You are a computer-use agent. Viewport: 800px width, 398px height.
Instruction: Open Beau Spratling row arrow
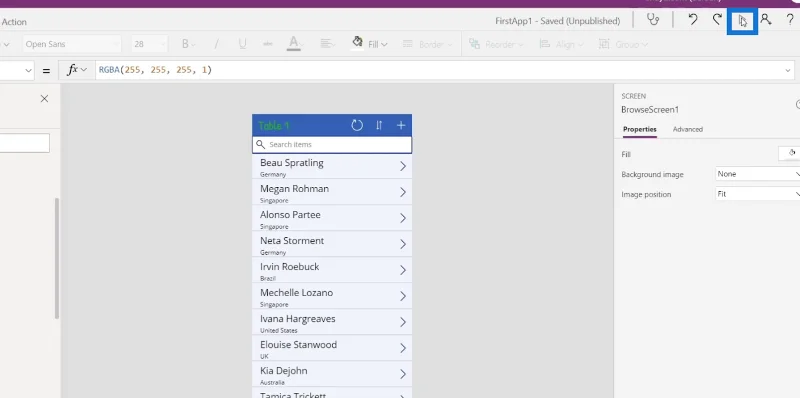[x=403, y=166]
